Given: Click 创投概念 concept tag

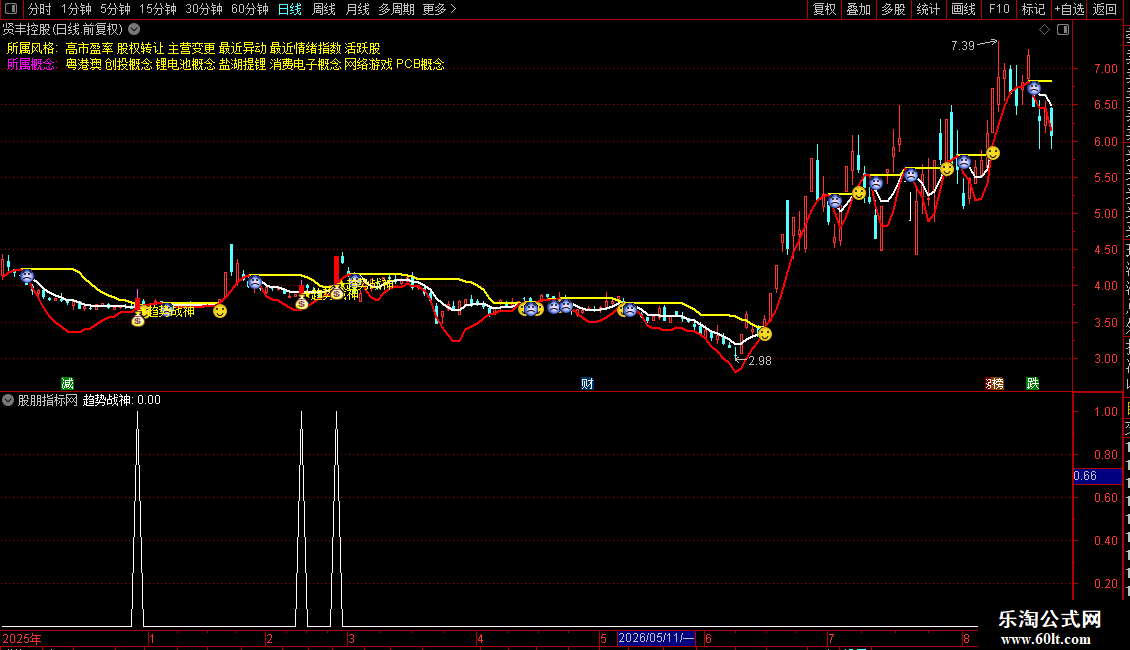Looking at the screenshot, I should (x=129, y=64).
